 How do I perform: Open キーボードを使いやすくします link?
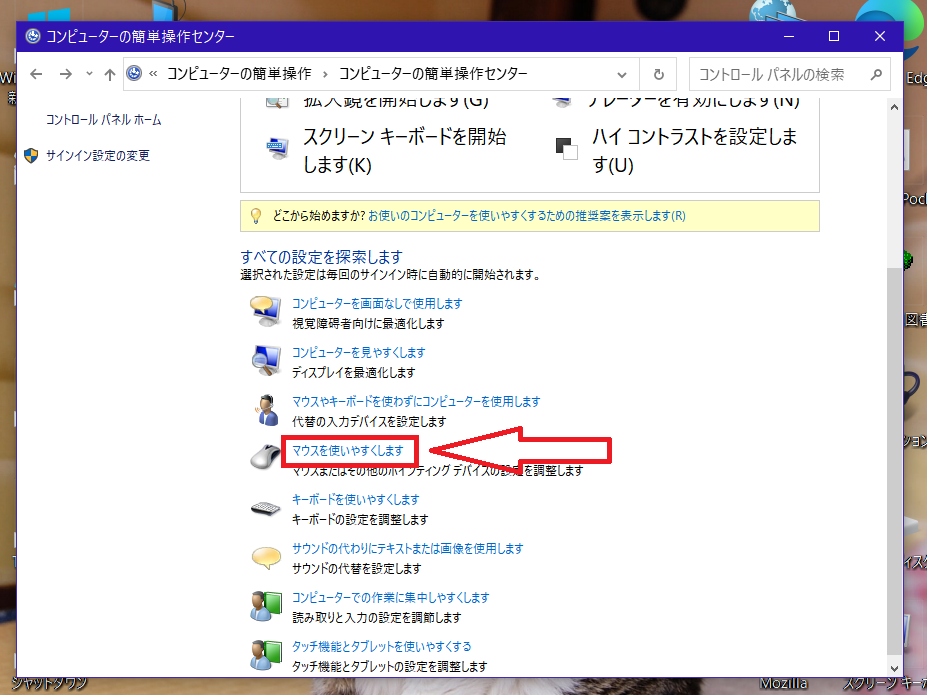coord(355,500)
